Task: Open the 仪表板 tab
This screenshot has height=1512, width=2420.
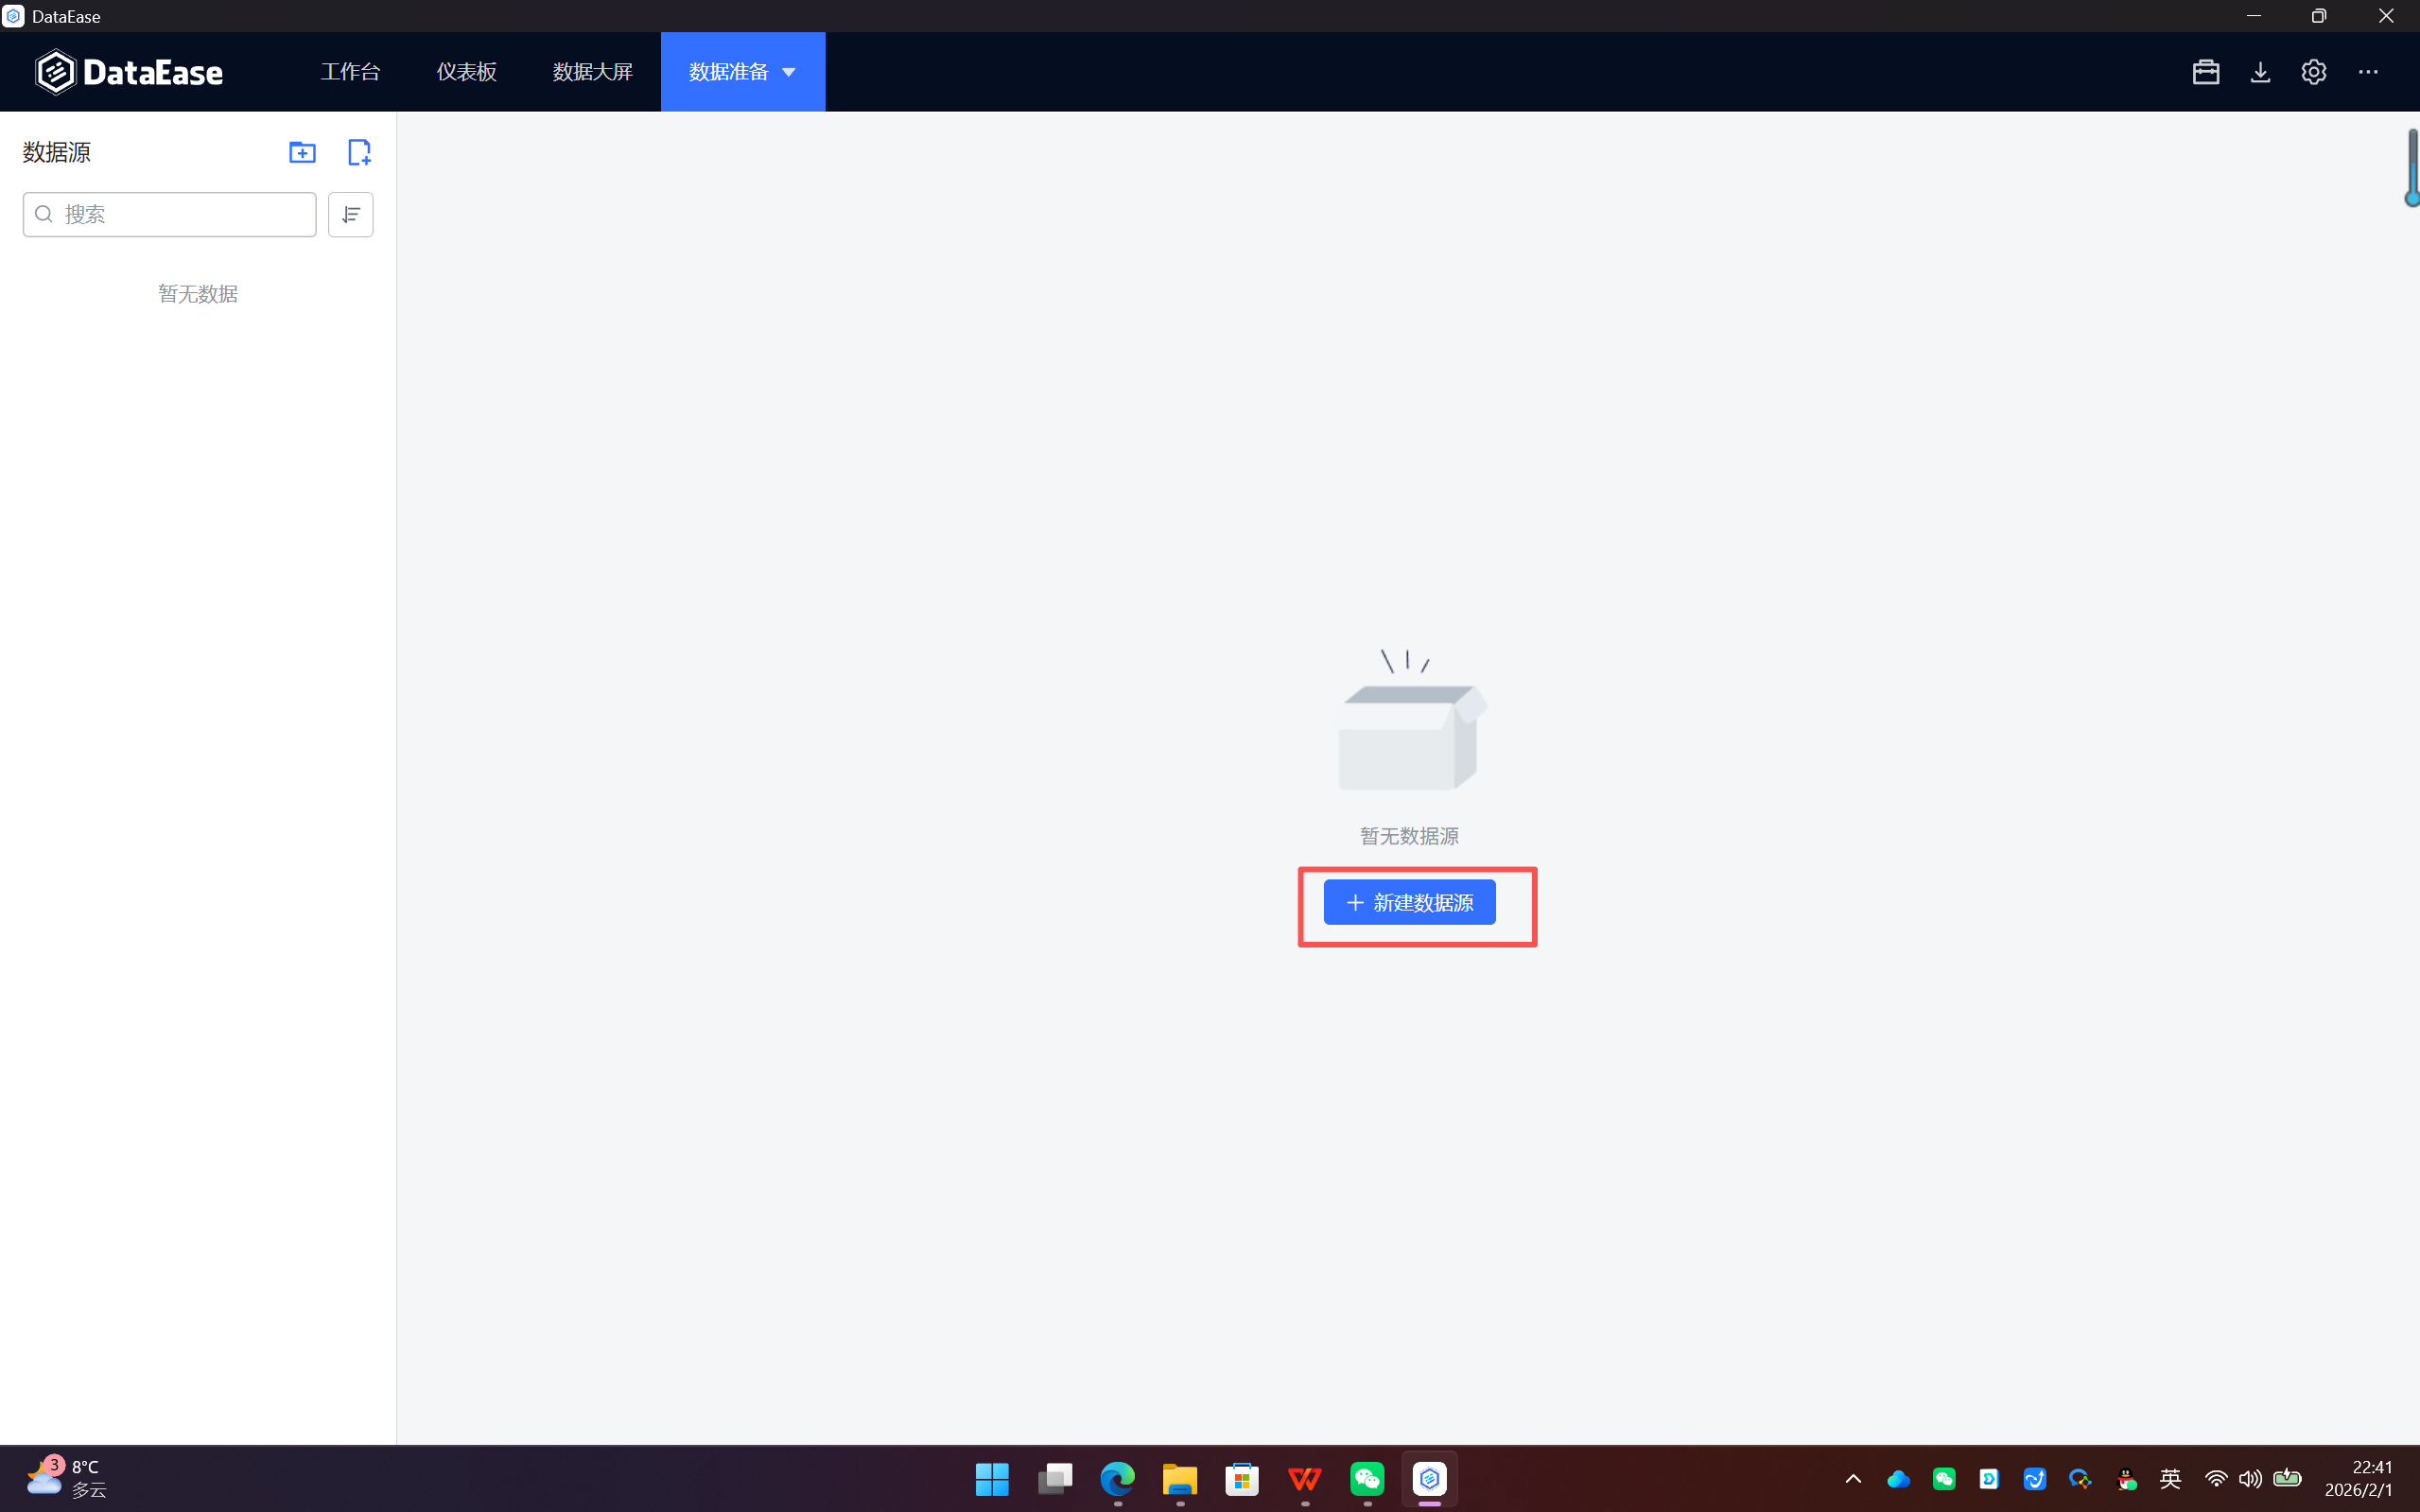Action: (x=466, y=72)
